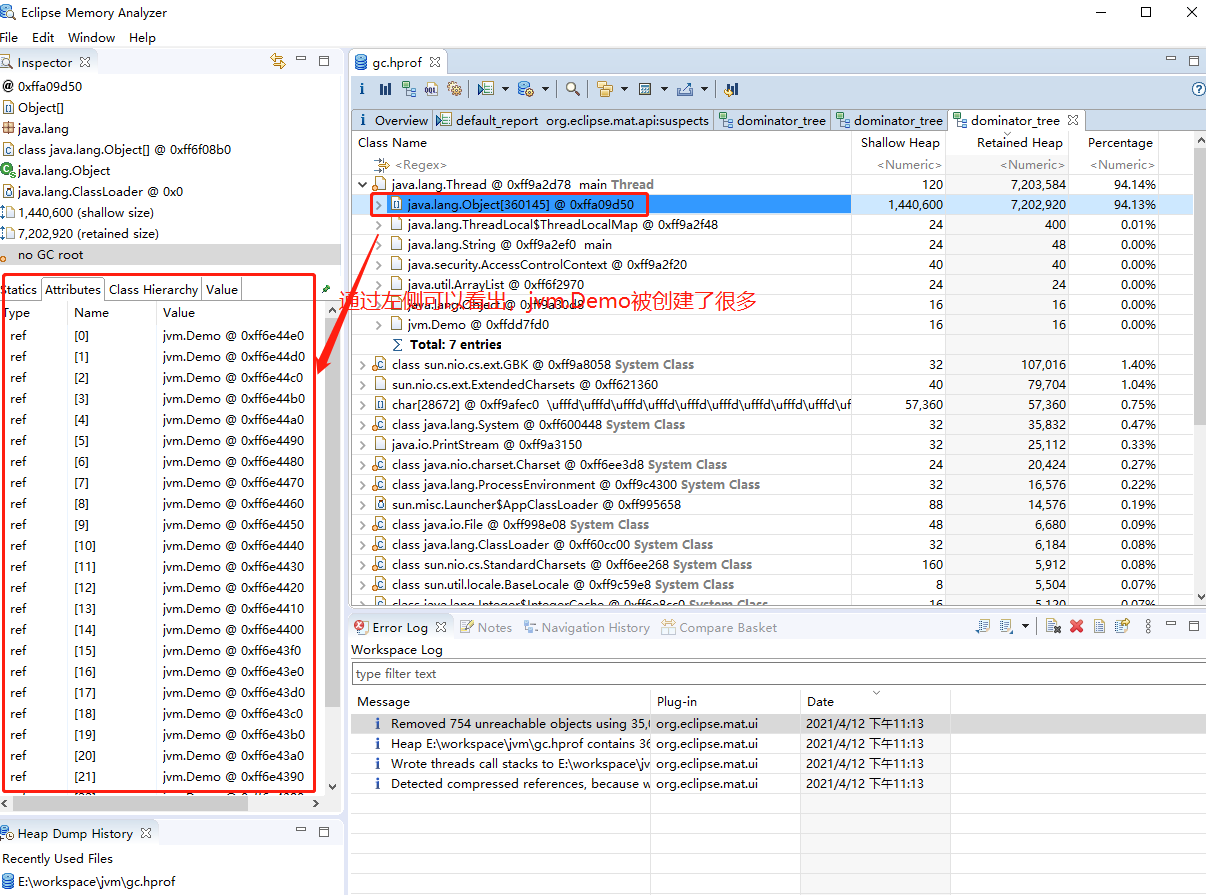Open the Window menu

91,37
